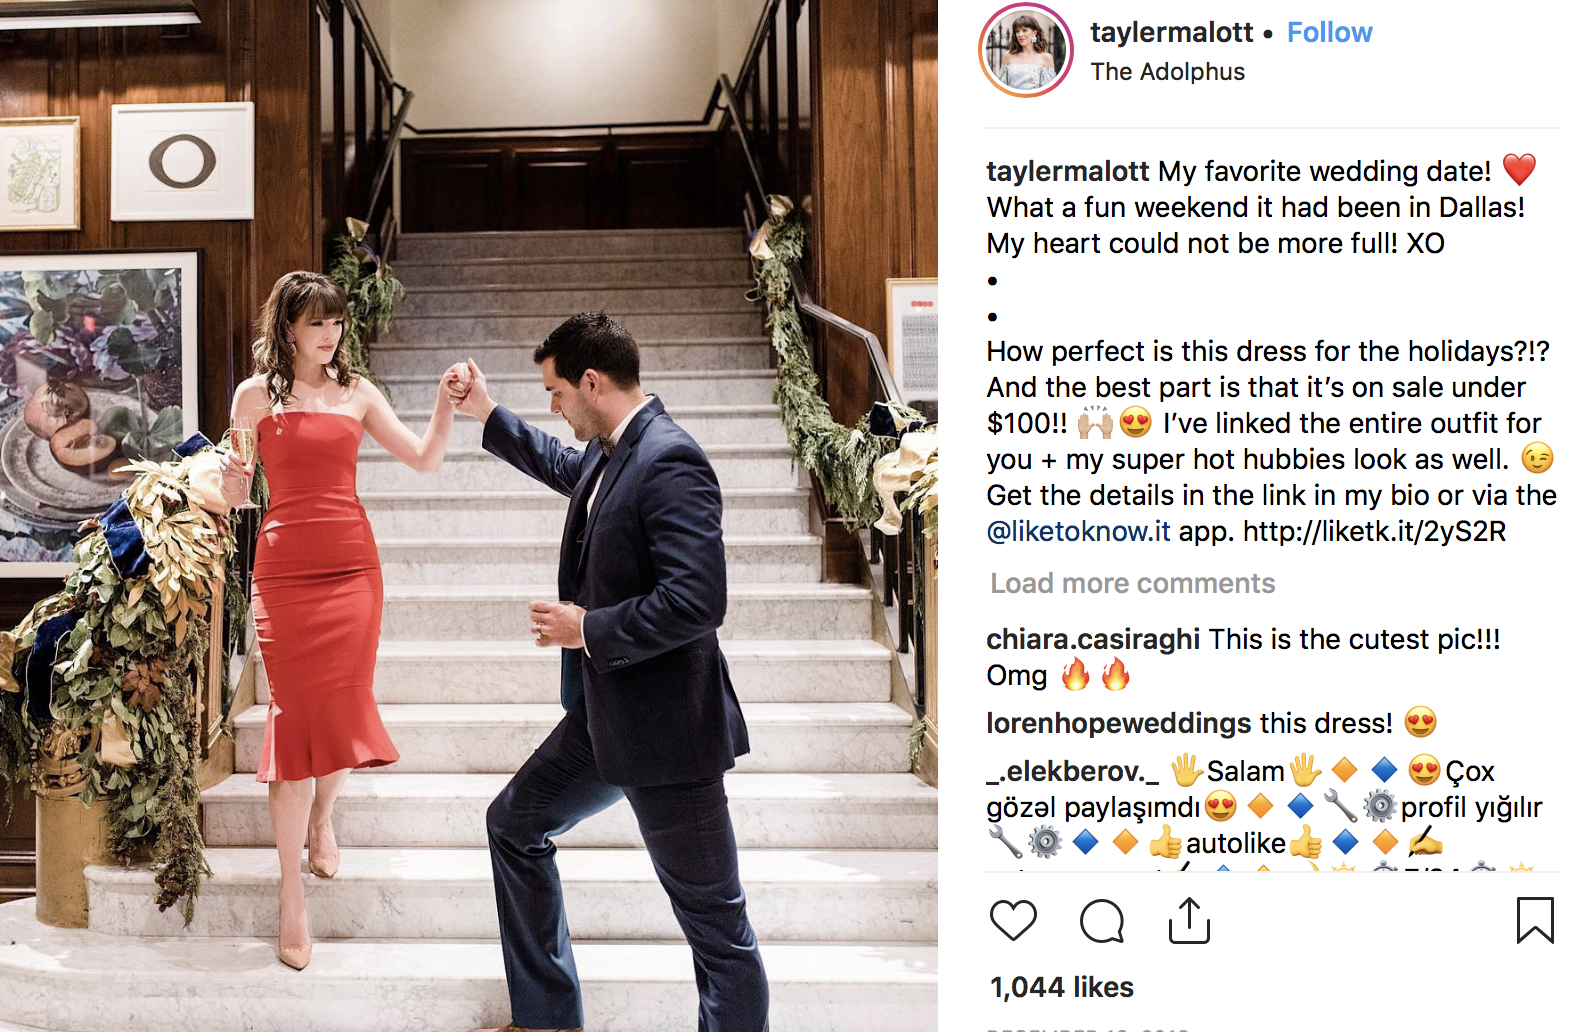The image size is (1596, 1032).
Task: Follow taylermalott
Action: tap(1329, 32)
